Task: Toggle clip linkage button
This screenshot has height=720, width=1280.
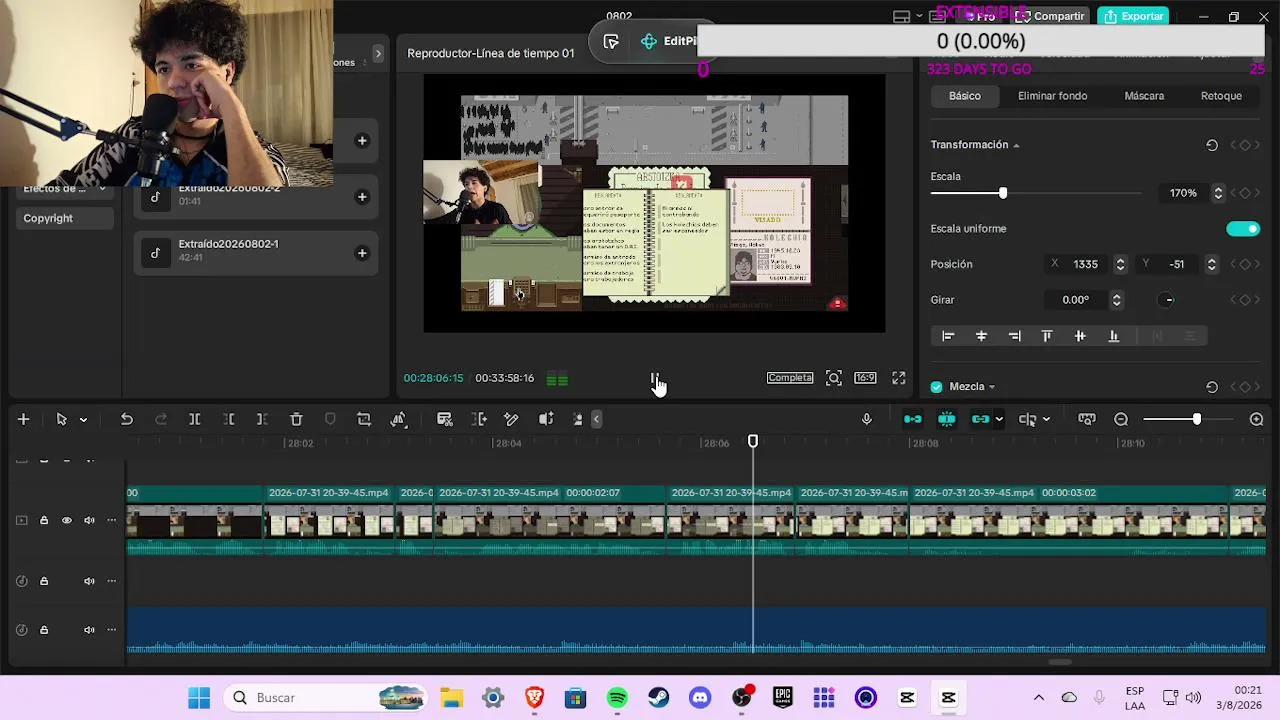Action: click(x=980, y=419)
